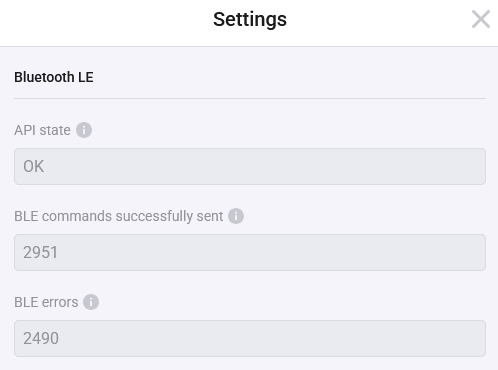Close the Settings dialog
The height and width of the screenshot is (370, 498).
coord(481,19)
